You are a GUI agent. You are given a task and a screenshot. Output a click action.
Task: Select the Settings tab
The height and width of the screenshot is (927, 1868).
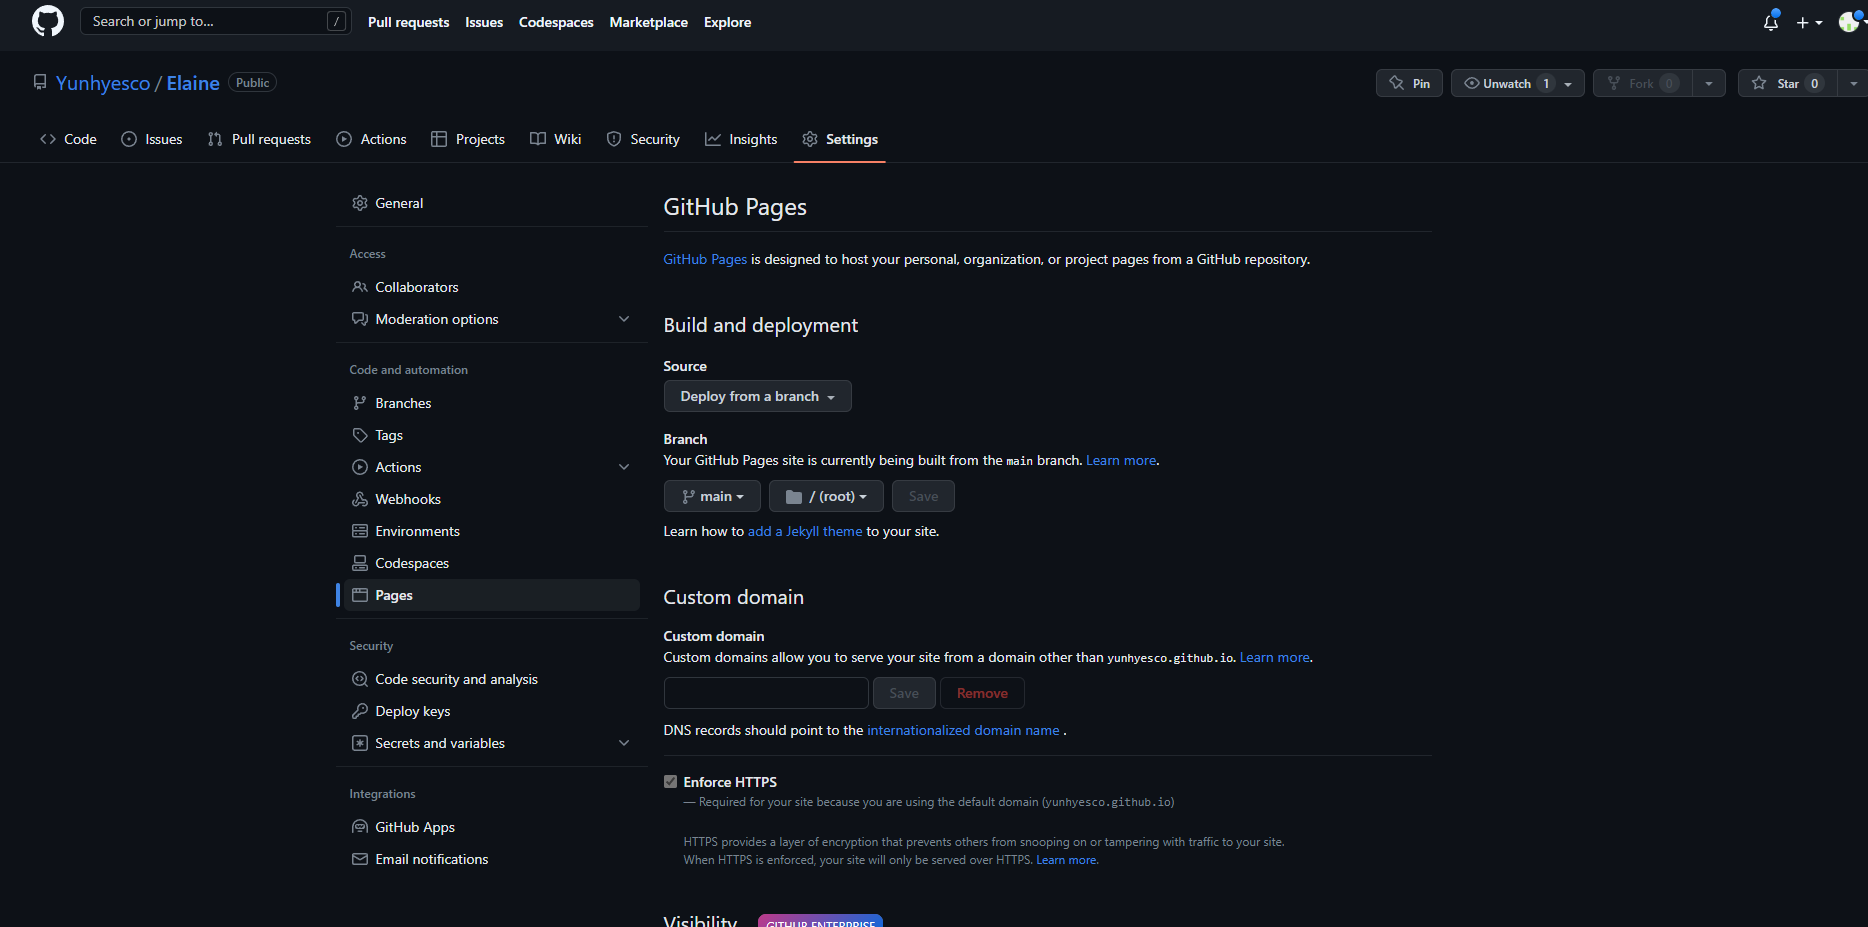840,139
